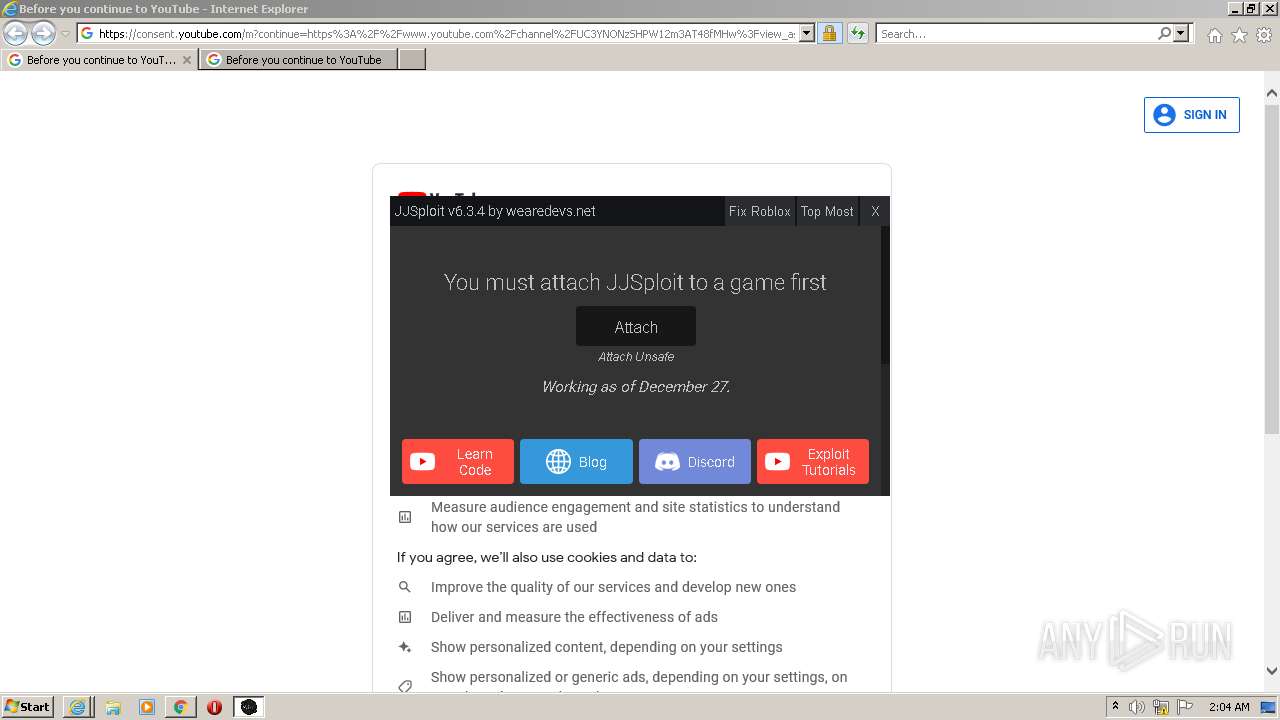The height and width of the screenshot is (720, 1280).
Task: Click the IE Search box
Action: (1015, 33)
